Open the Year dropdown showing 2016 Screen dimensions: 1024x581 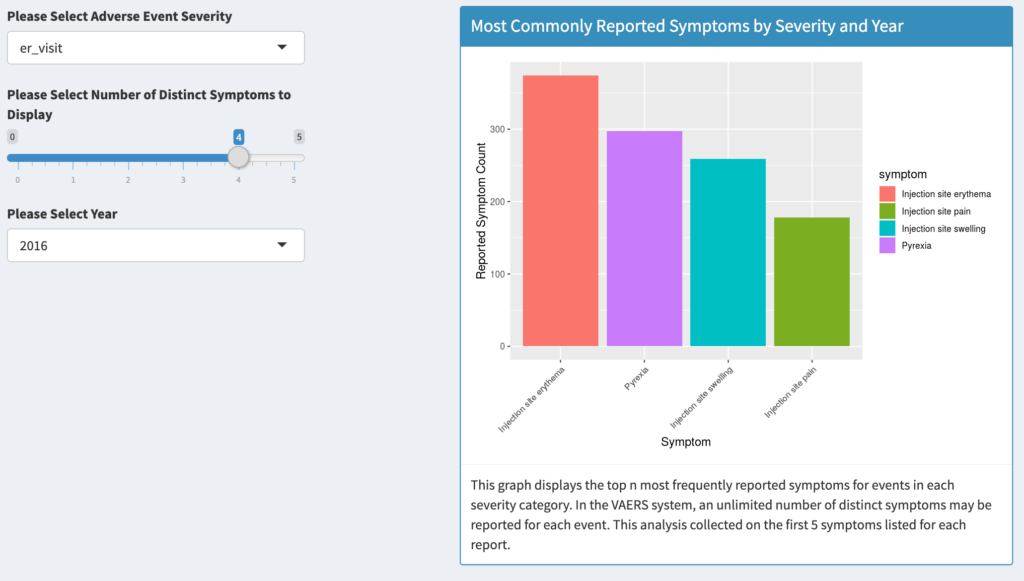(x=155, y=245)
